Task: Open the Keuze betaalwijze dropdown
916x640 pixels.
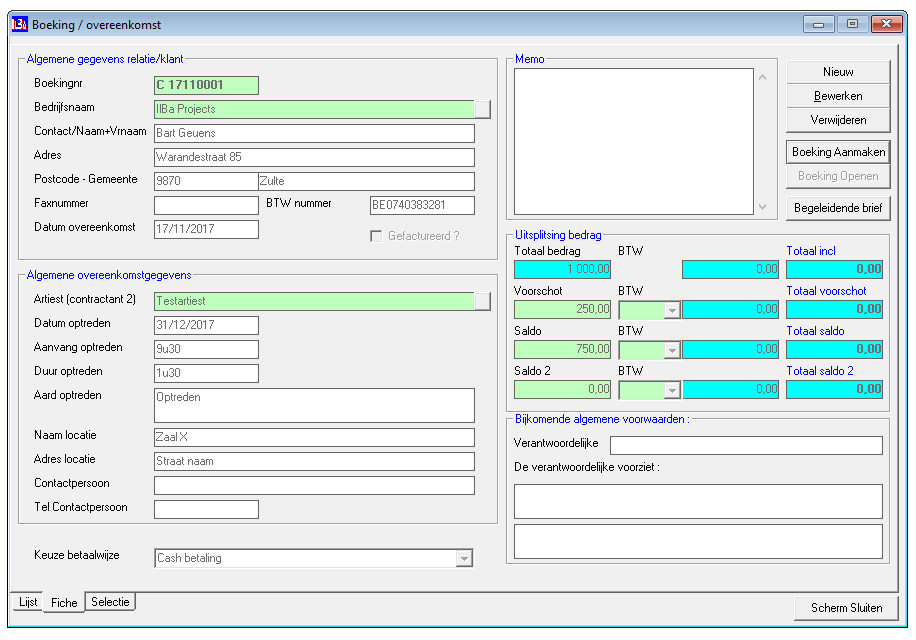Action: (464, 558)
